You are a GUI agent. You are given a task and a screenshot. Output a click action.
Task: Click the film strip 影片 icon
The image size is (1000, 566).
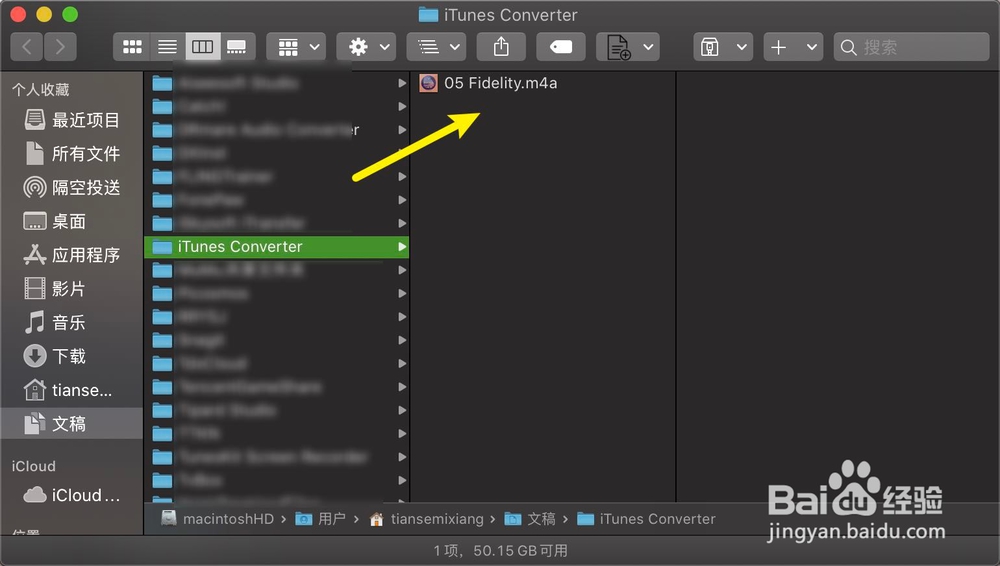tap(34, 288)
